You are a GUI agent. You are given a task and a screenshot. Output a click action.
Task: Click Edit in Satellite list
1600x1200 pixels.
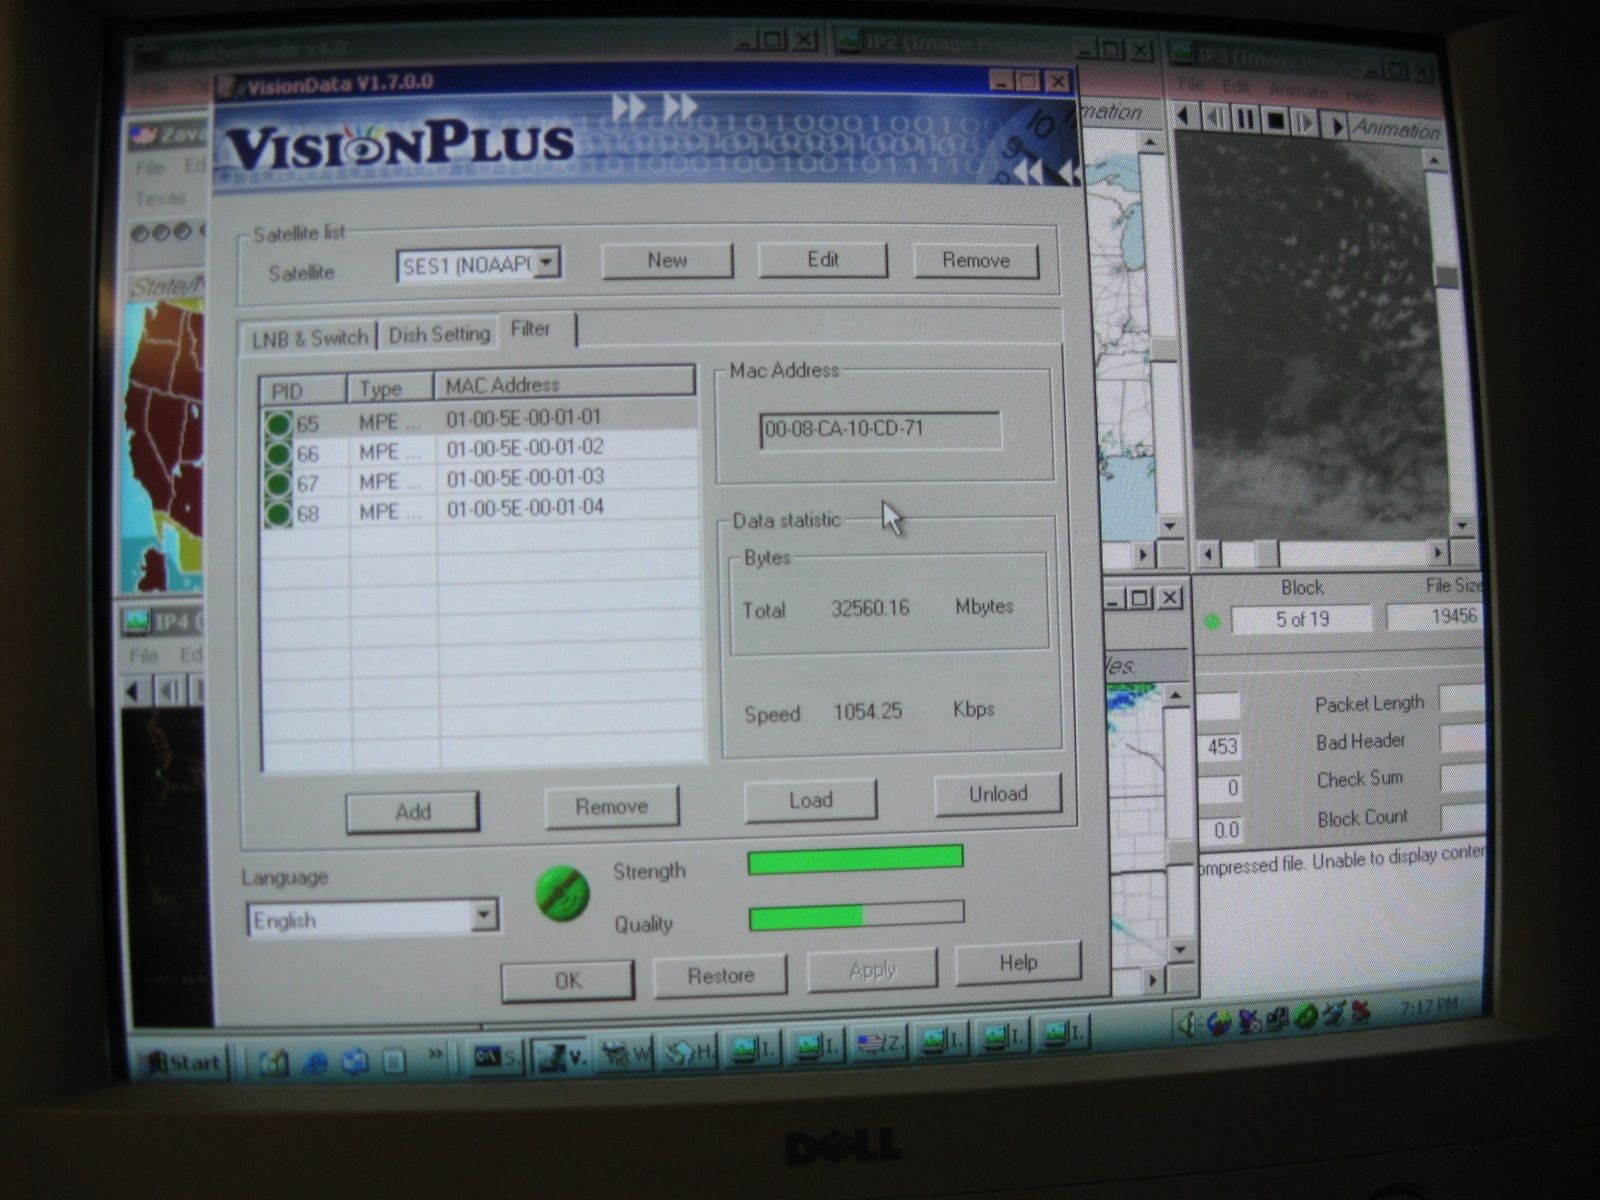(822, 260)
